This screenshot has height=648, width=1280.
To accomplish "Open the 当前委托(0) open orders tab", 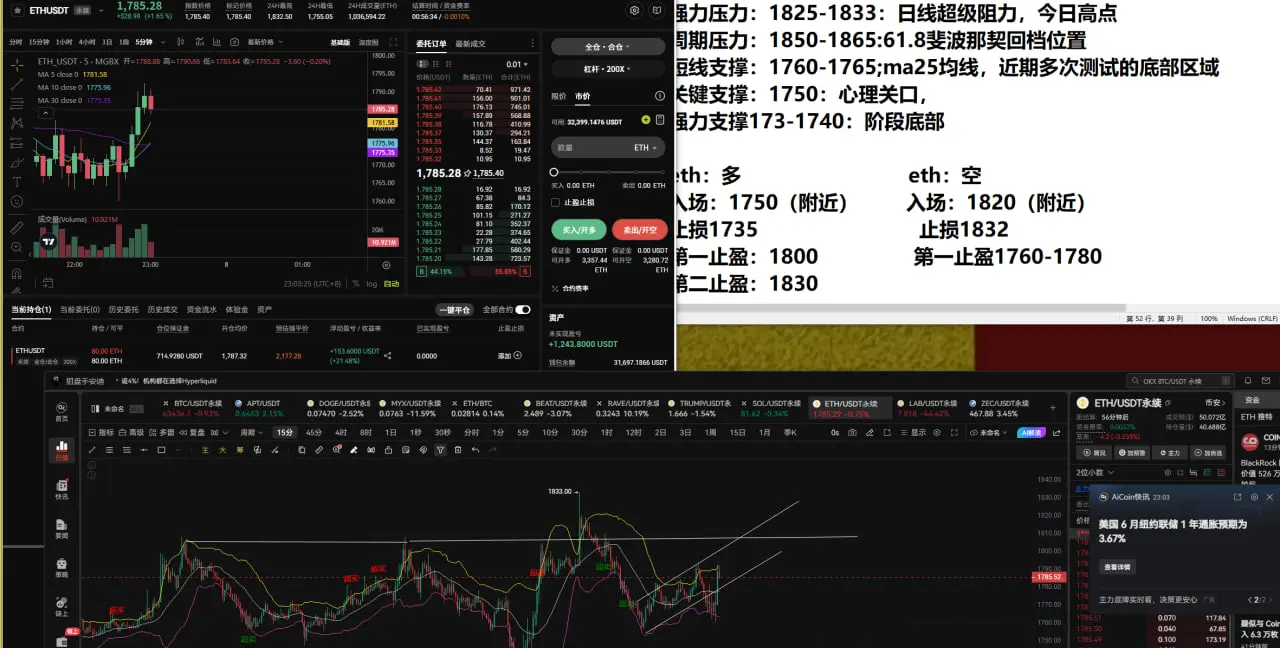I will (81, 310).
